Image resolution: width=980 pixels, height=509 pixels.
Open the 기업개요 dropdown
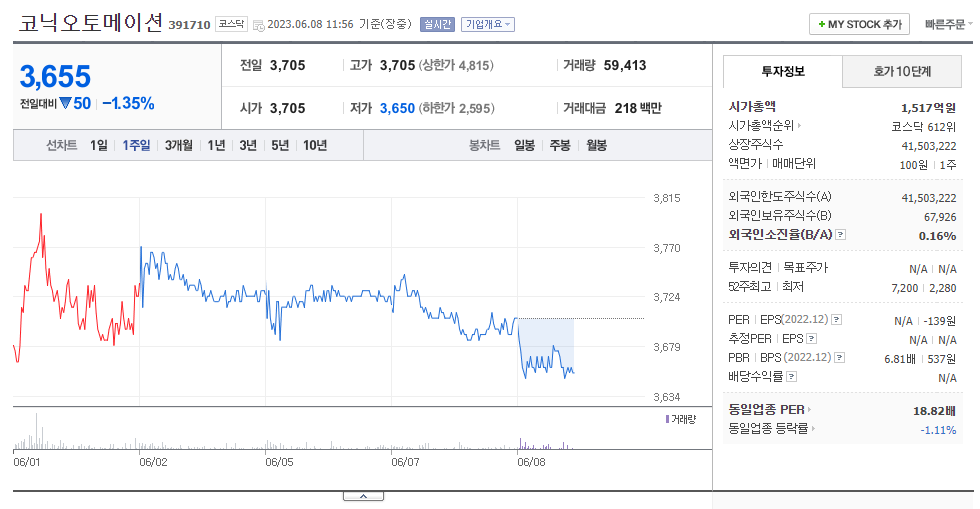pos(488,24)
